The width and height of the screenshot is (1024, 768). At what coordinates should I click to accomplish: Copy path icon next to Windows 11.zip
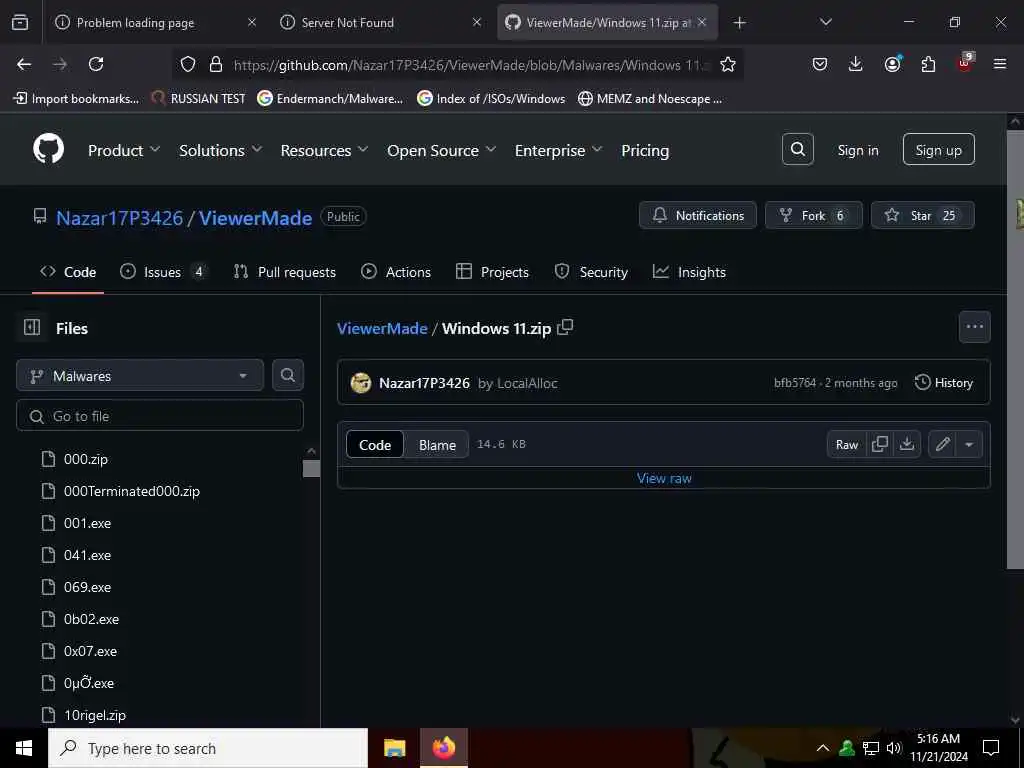566,327
